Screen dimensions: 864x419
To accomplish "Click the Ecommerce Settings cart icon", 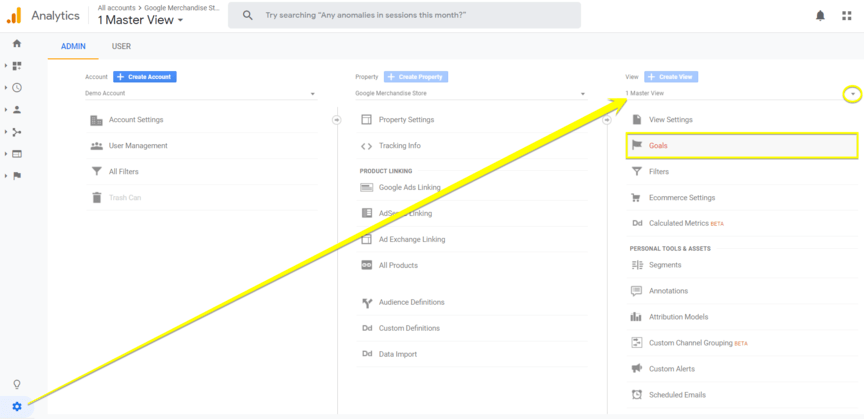I will coord(636,197).
